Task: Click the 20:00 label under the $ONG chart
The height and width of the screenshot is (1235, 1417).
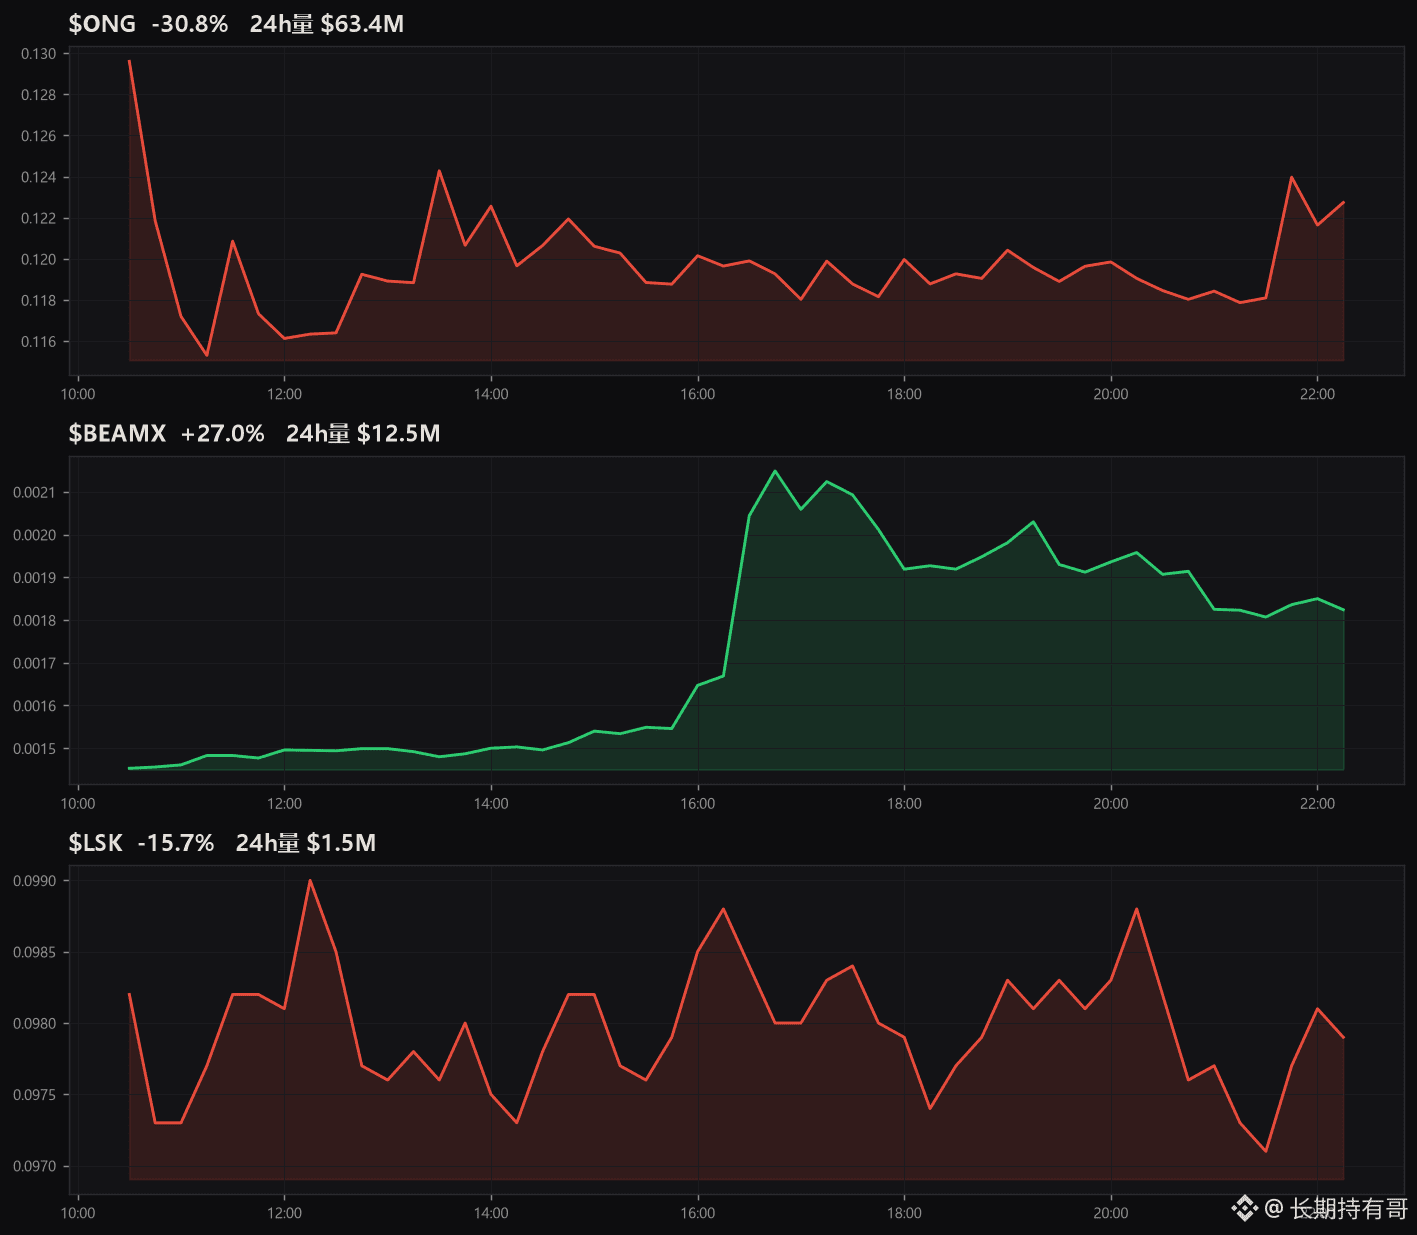Action: tap(1111, 394)
